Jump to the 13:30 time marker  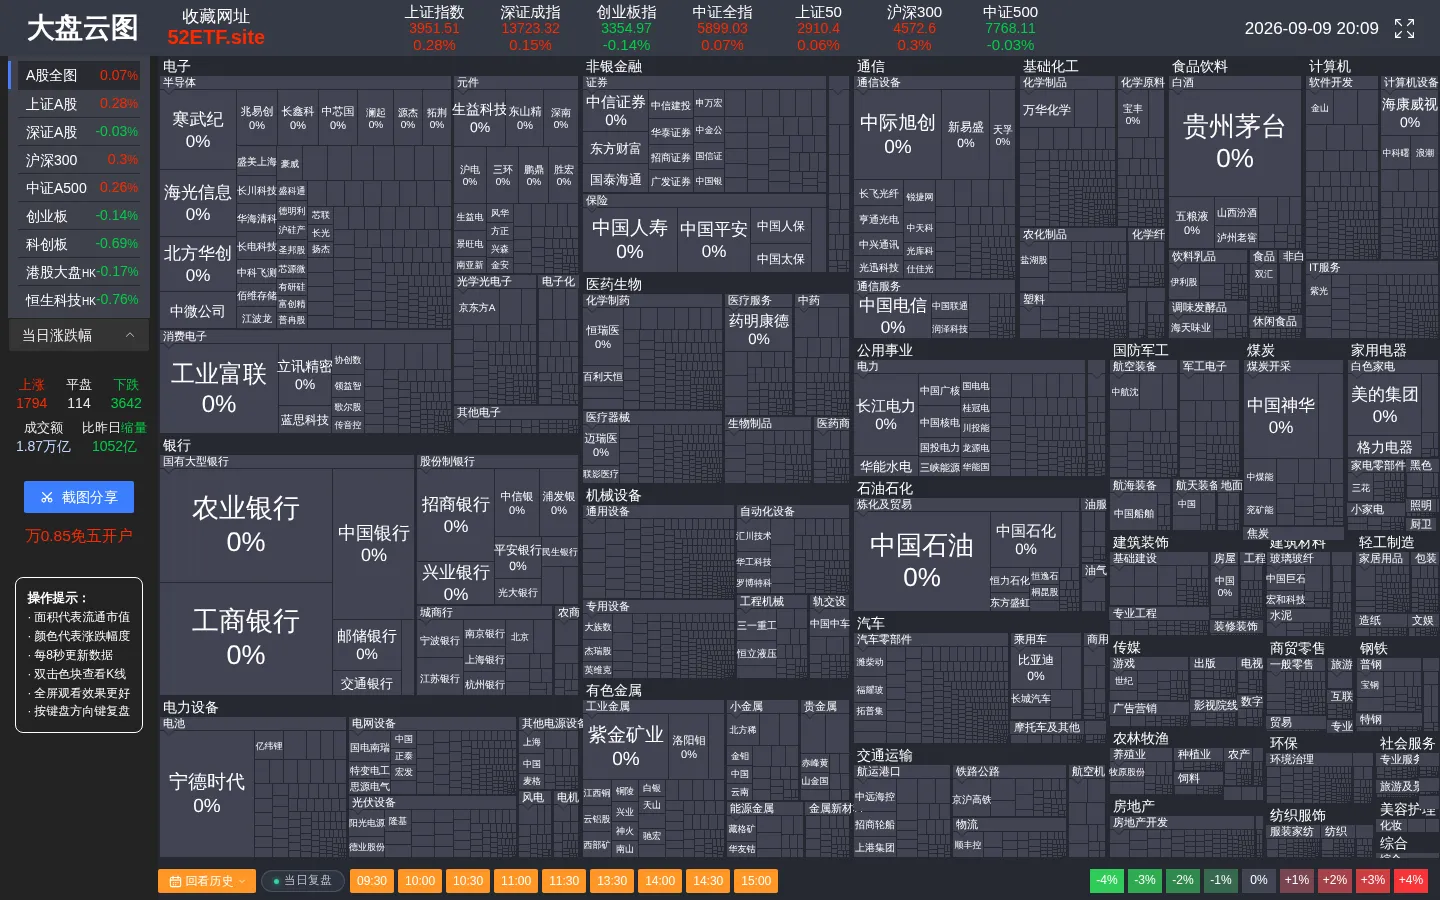click(x=612, y=881)
